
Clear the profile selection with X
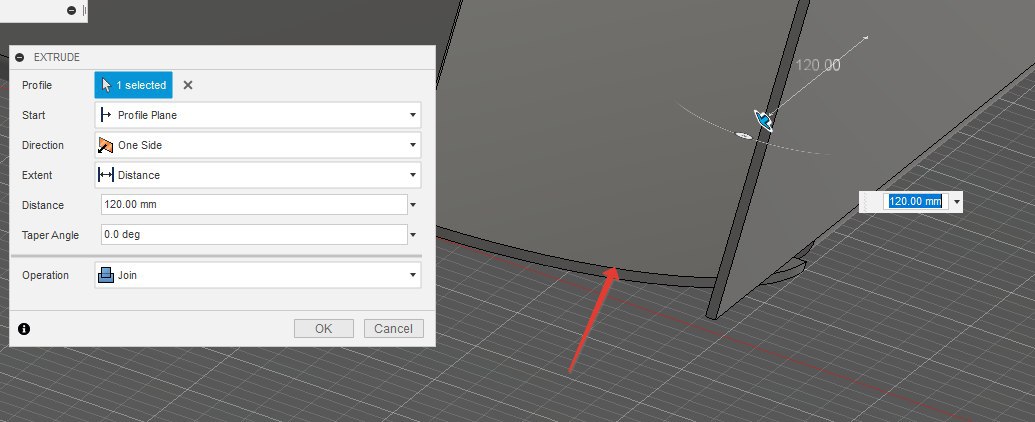188,85
